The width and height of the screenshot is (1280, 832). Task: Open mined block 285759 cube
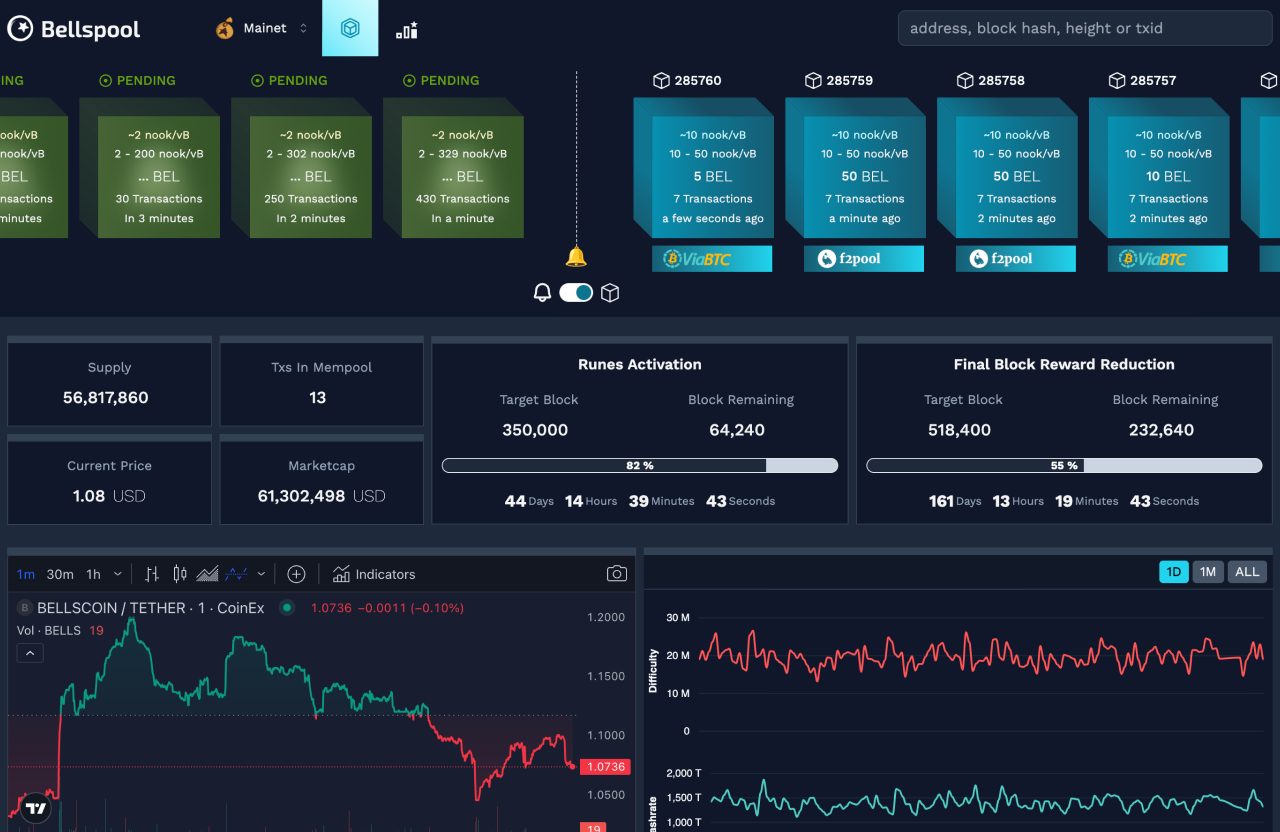click(x=855, y=168)
